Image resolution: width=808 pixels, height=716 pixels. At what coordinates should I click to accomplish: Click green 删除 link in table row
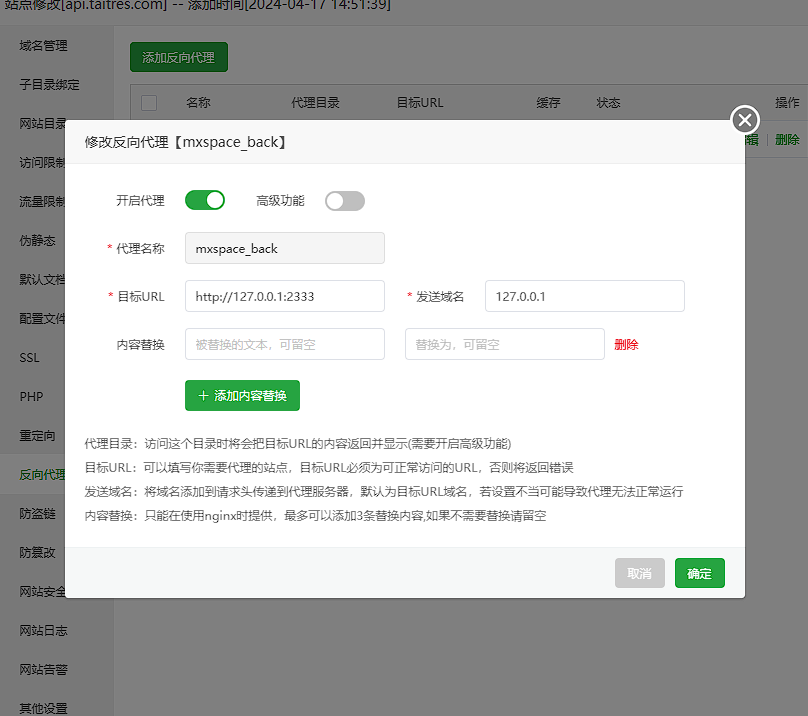(x=787, y=139)
